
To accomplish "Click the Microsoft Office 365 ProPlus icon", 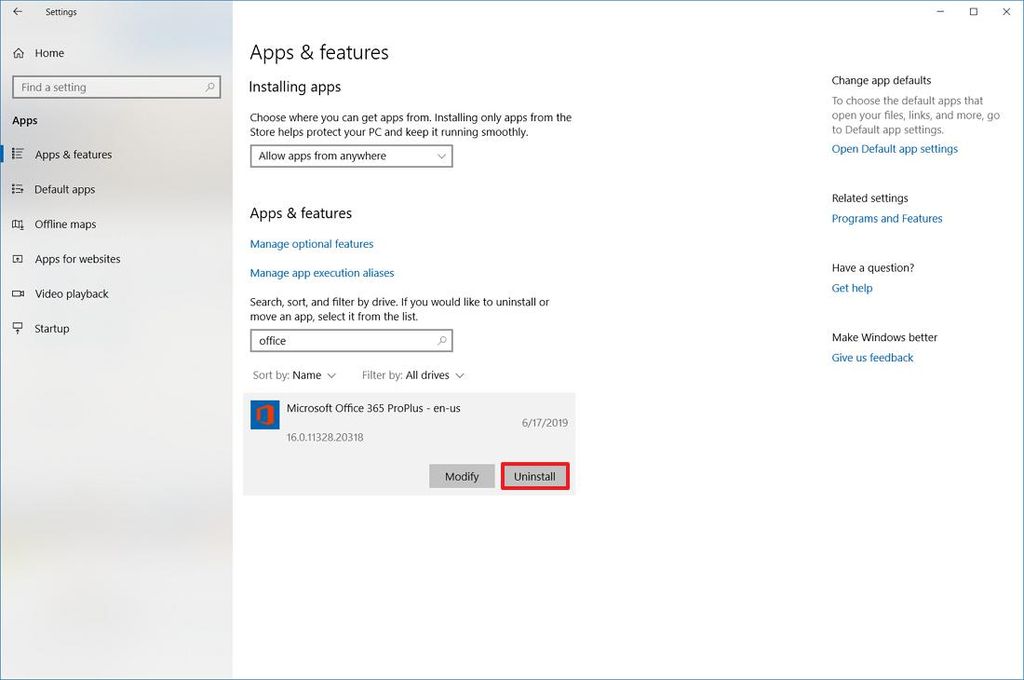I will tap(264, 414).
